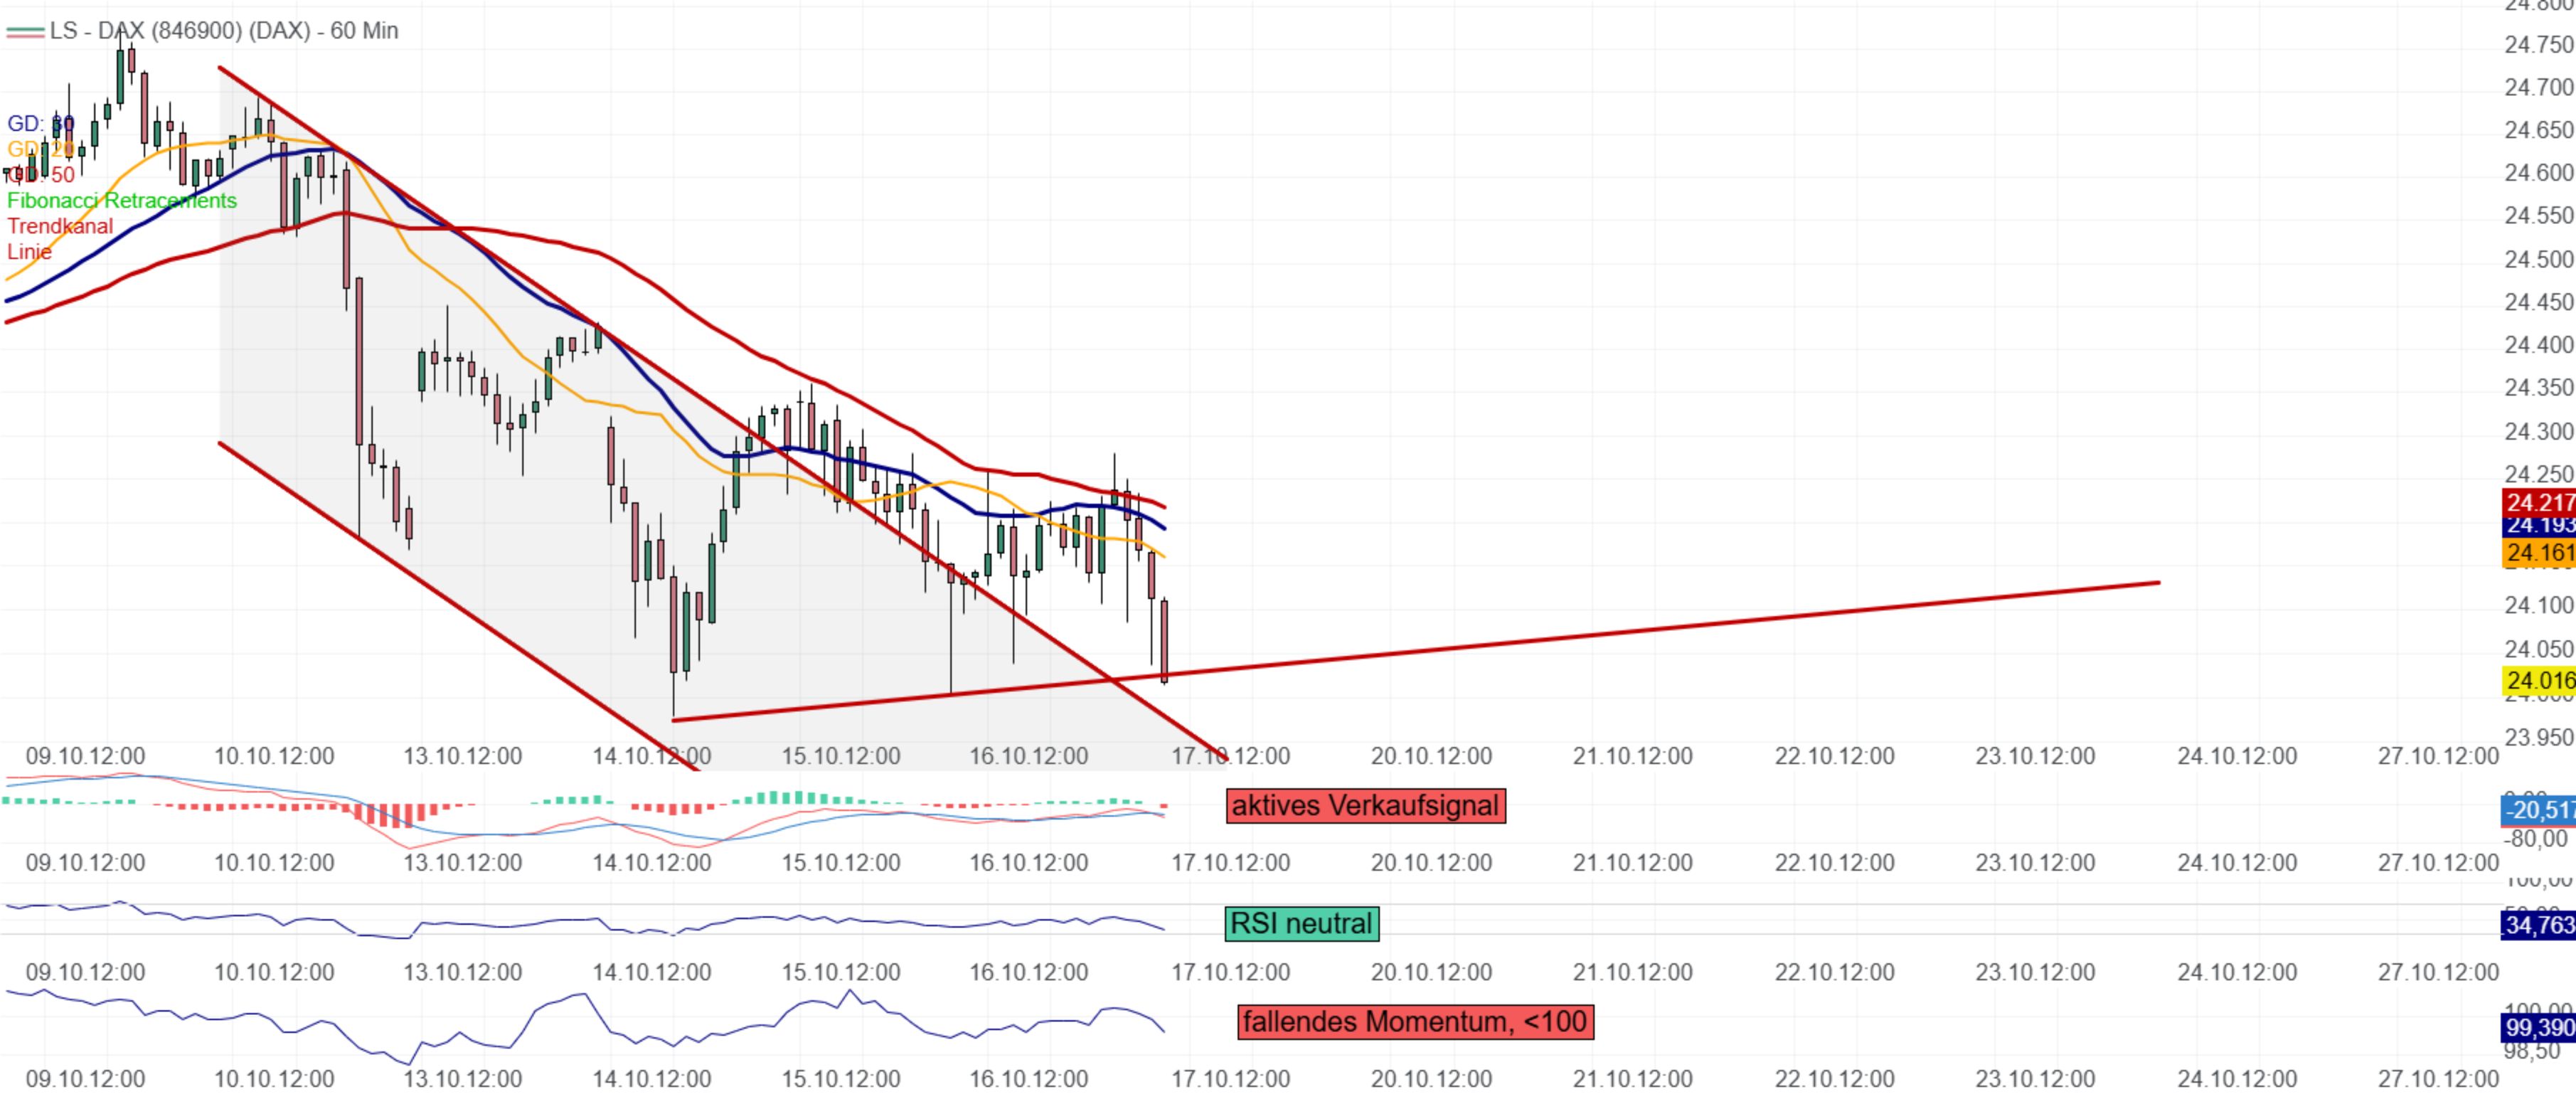Click the red 24.217 price tag

pos(2538,502)
